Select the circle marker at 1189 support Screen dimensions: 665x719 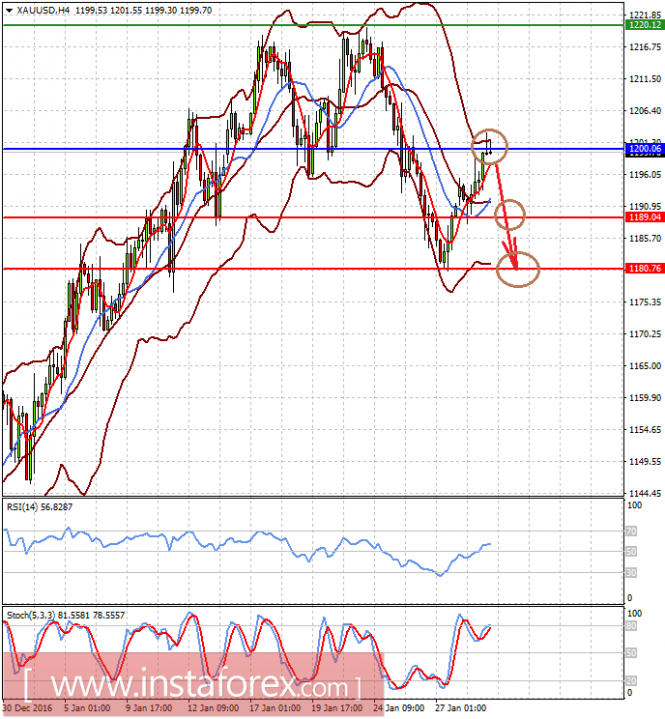pos(510,215)
